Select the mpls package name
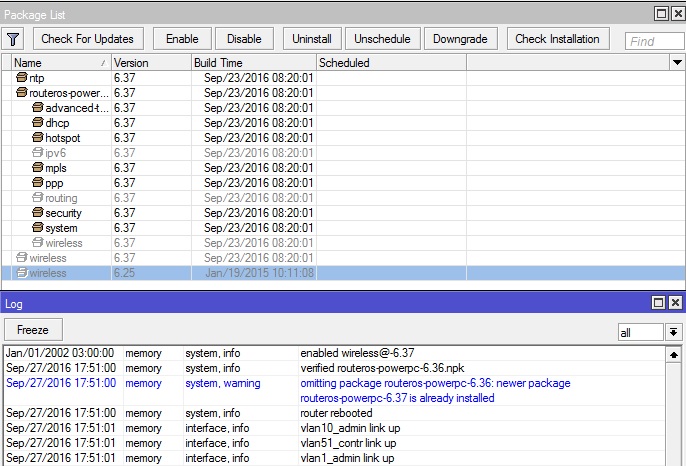Image resolution: width=686 pixels, height=466 pixels. [56, 168]
